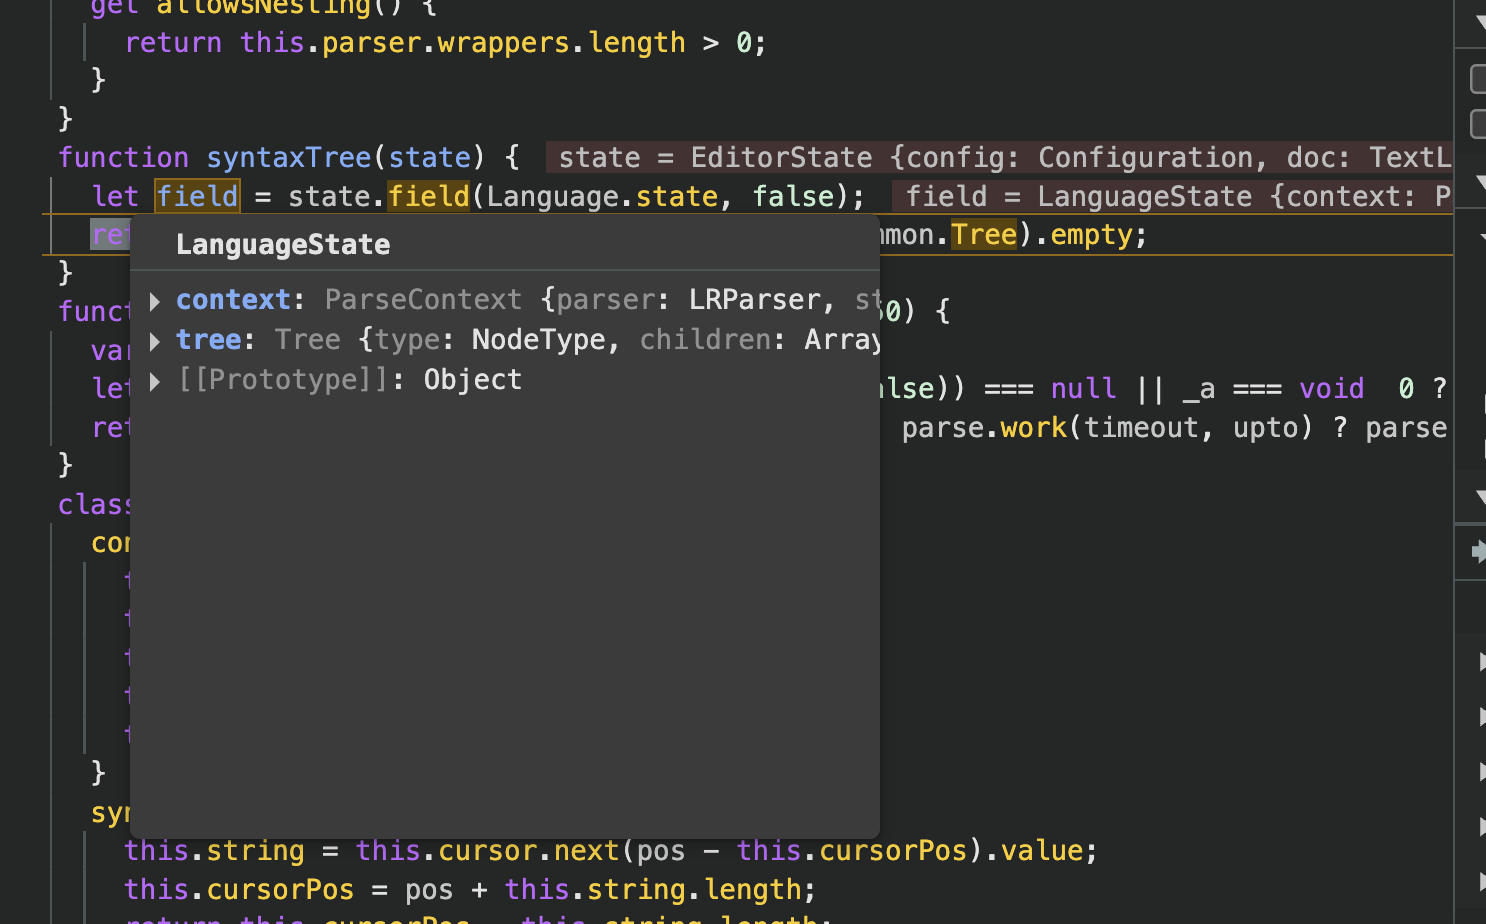
Task: Click the syntaxTree function name
Action: (x=289, y=158)
